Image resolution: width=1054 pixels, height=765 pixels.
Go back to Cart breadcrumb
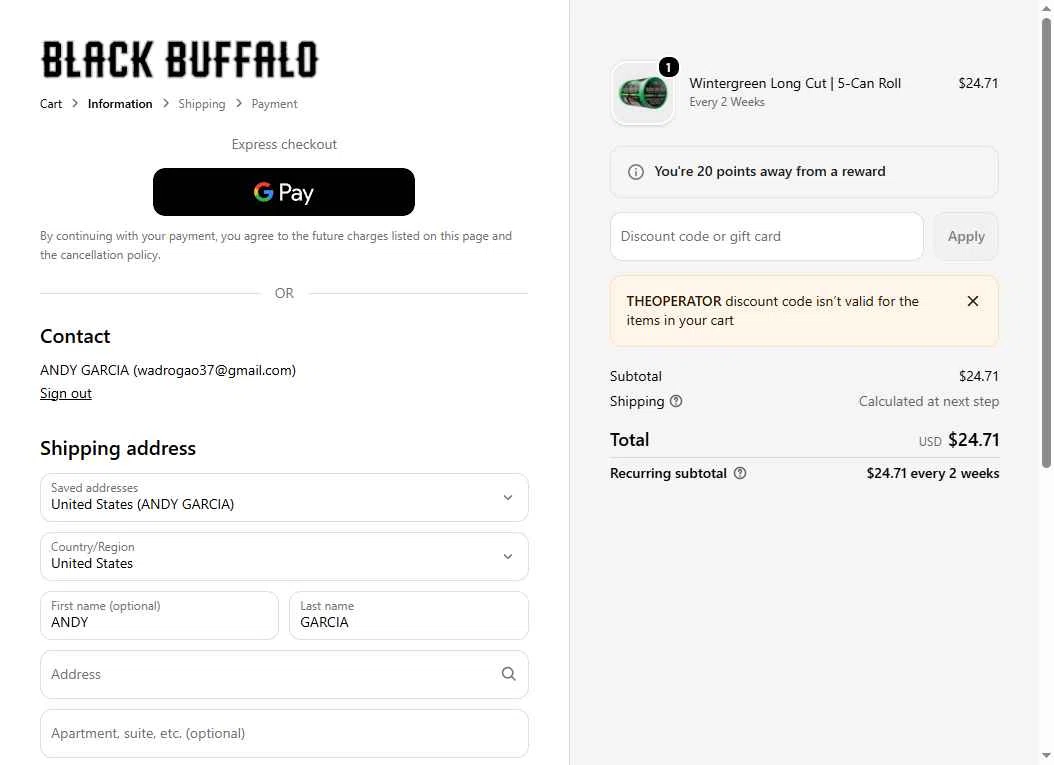50,104
